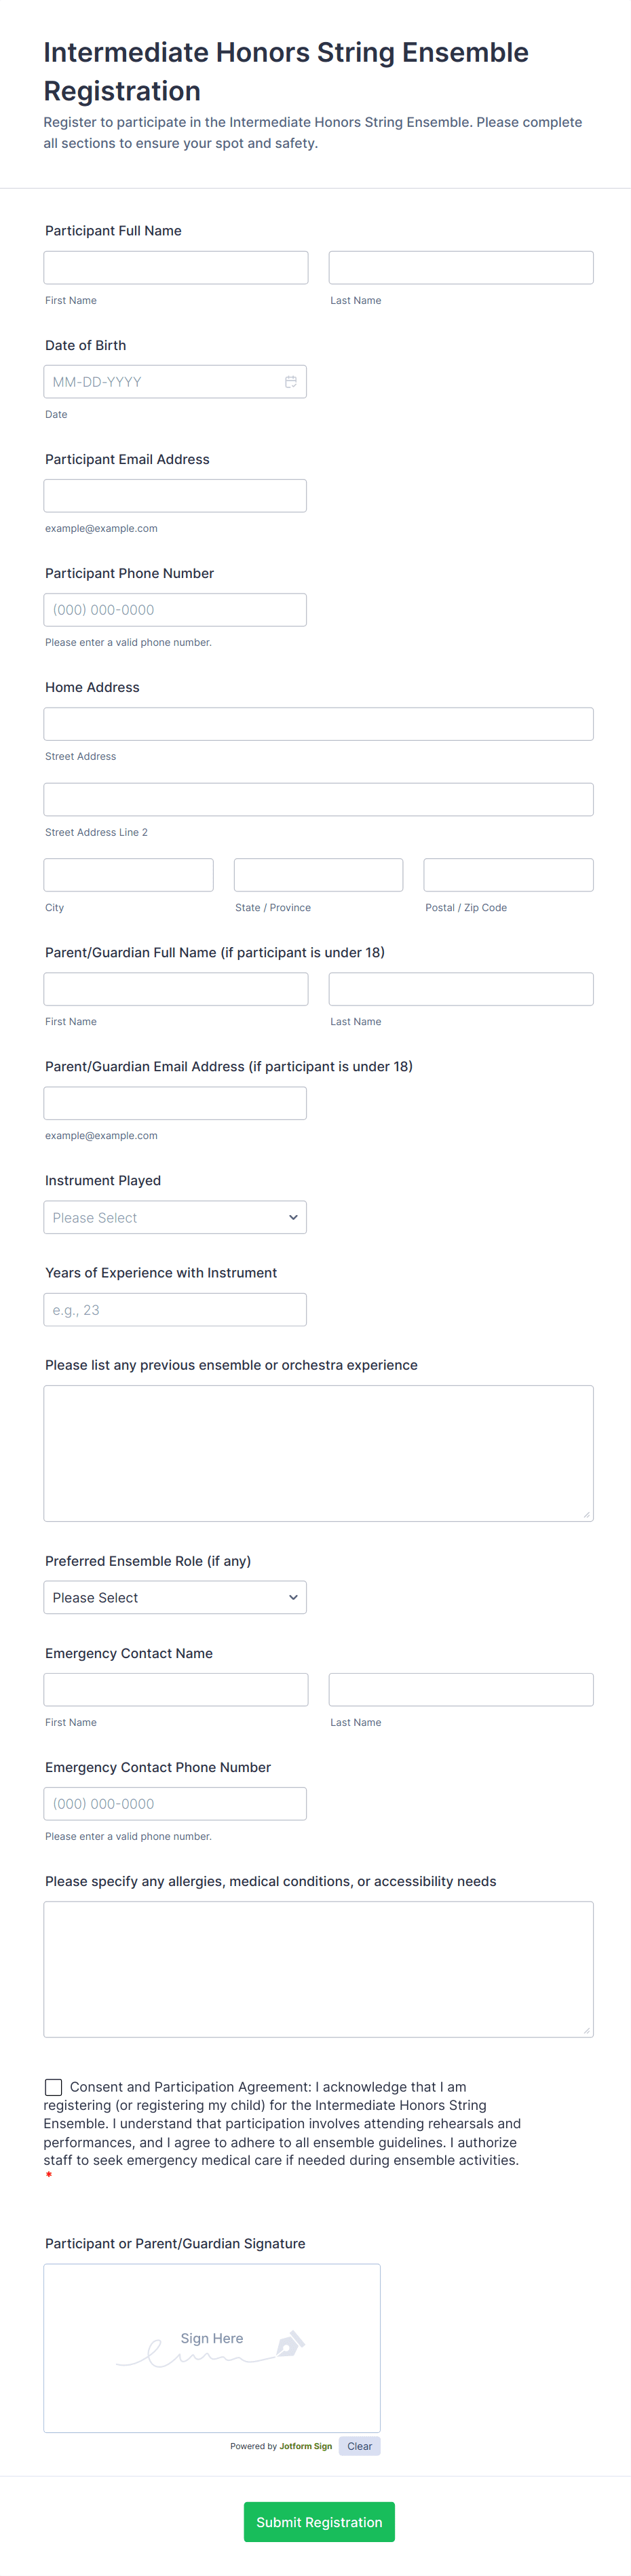This screenshot has height=2576, width=631.
Task: Click the Participant First Name field
Action: pyautogui.click(x=175, y=267)
